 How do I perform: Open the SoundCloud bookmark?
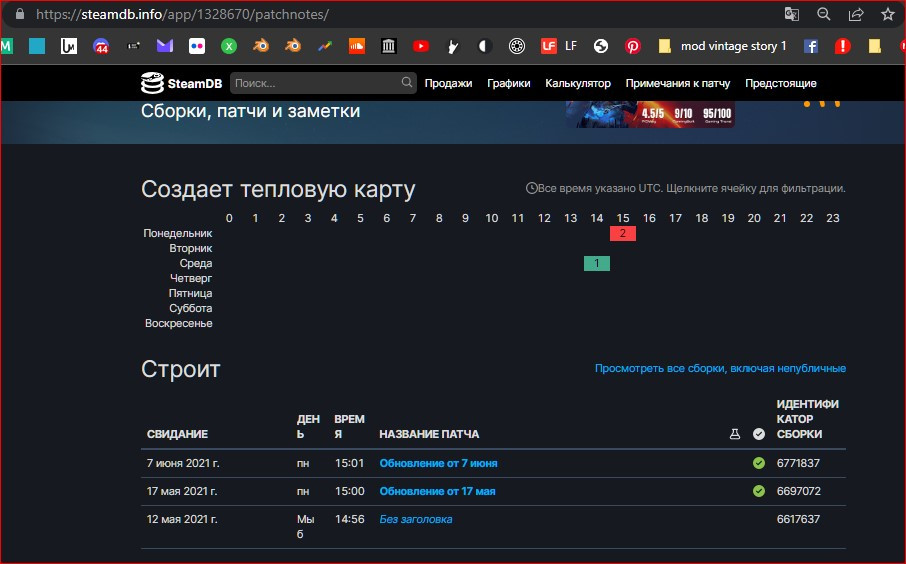pyautogui.click(x=357, y=46)
